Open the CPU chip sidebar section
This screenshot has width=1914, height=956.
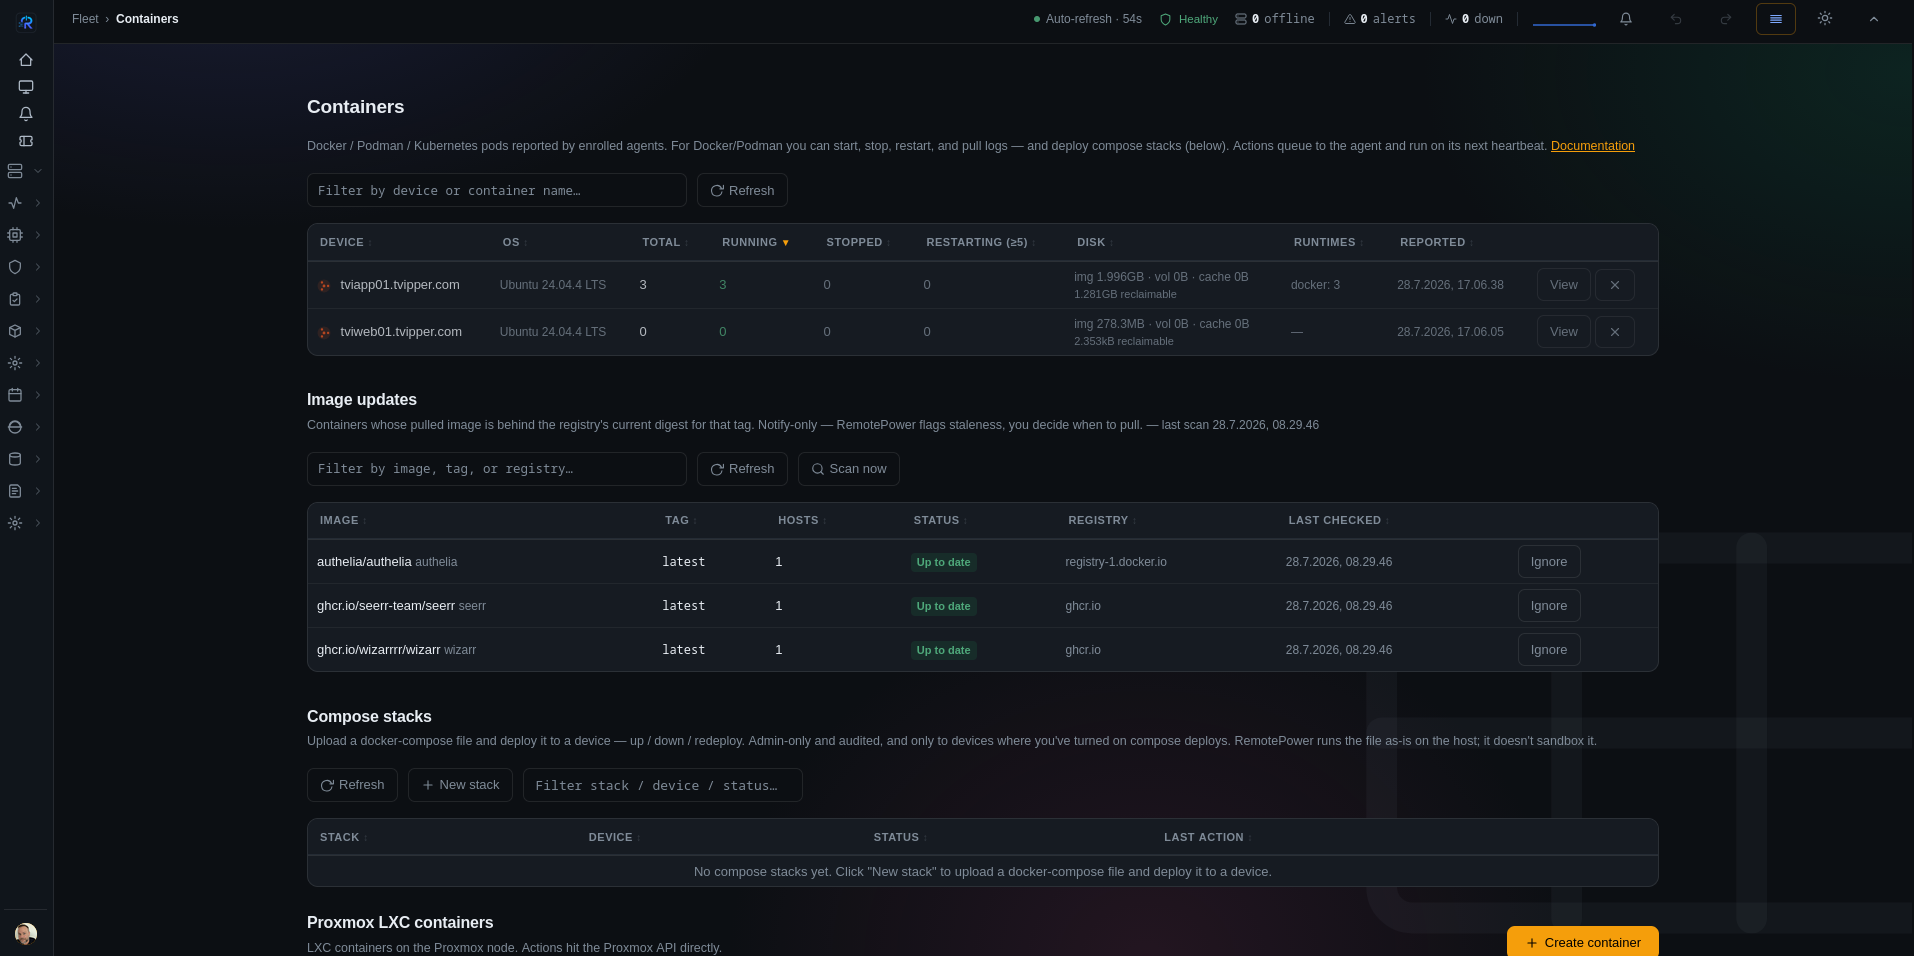coord(15,235)
